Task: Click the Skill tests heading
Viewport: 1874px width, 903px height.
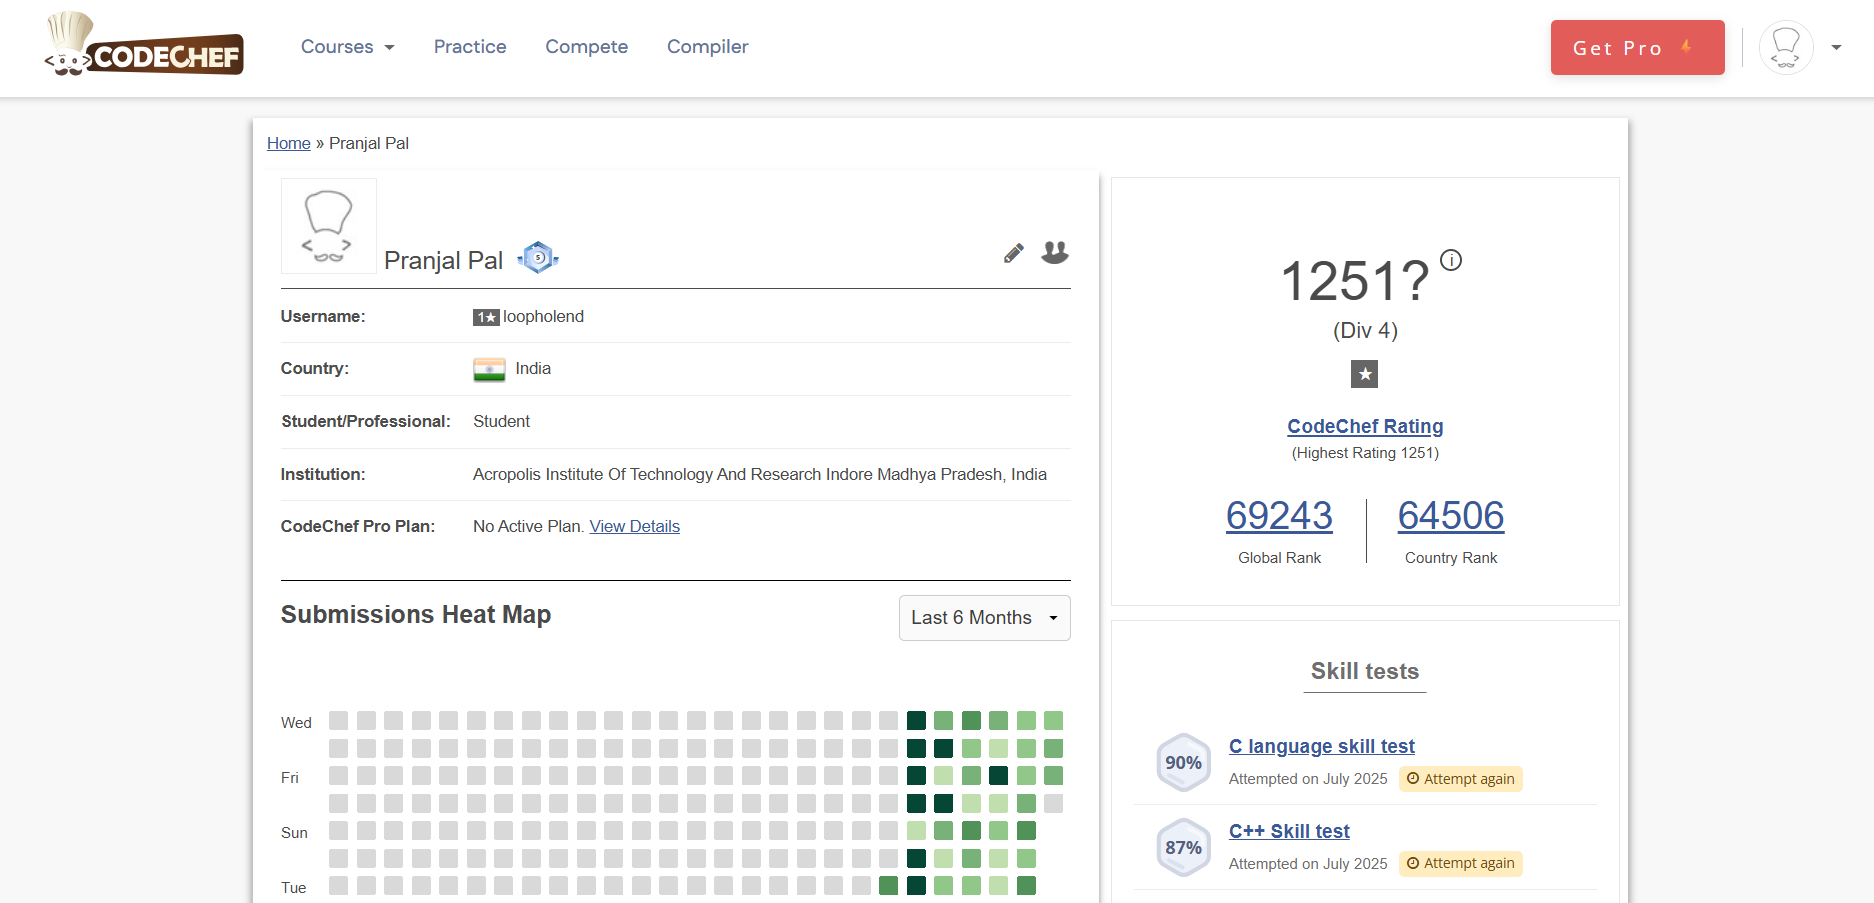Action: pos(1365,671)
